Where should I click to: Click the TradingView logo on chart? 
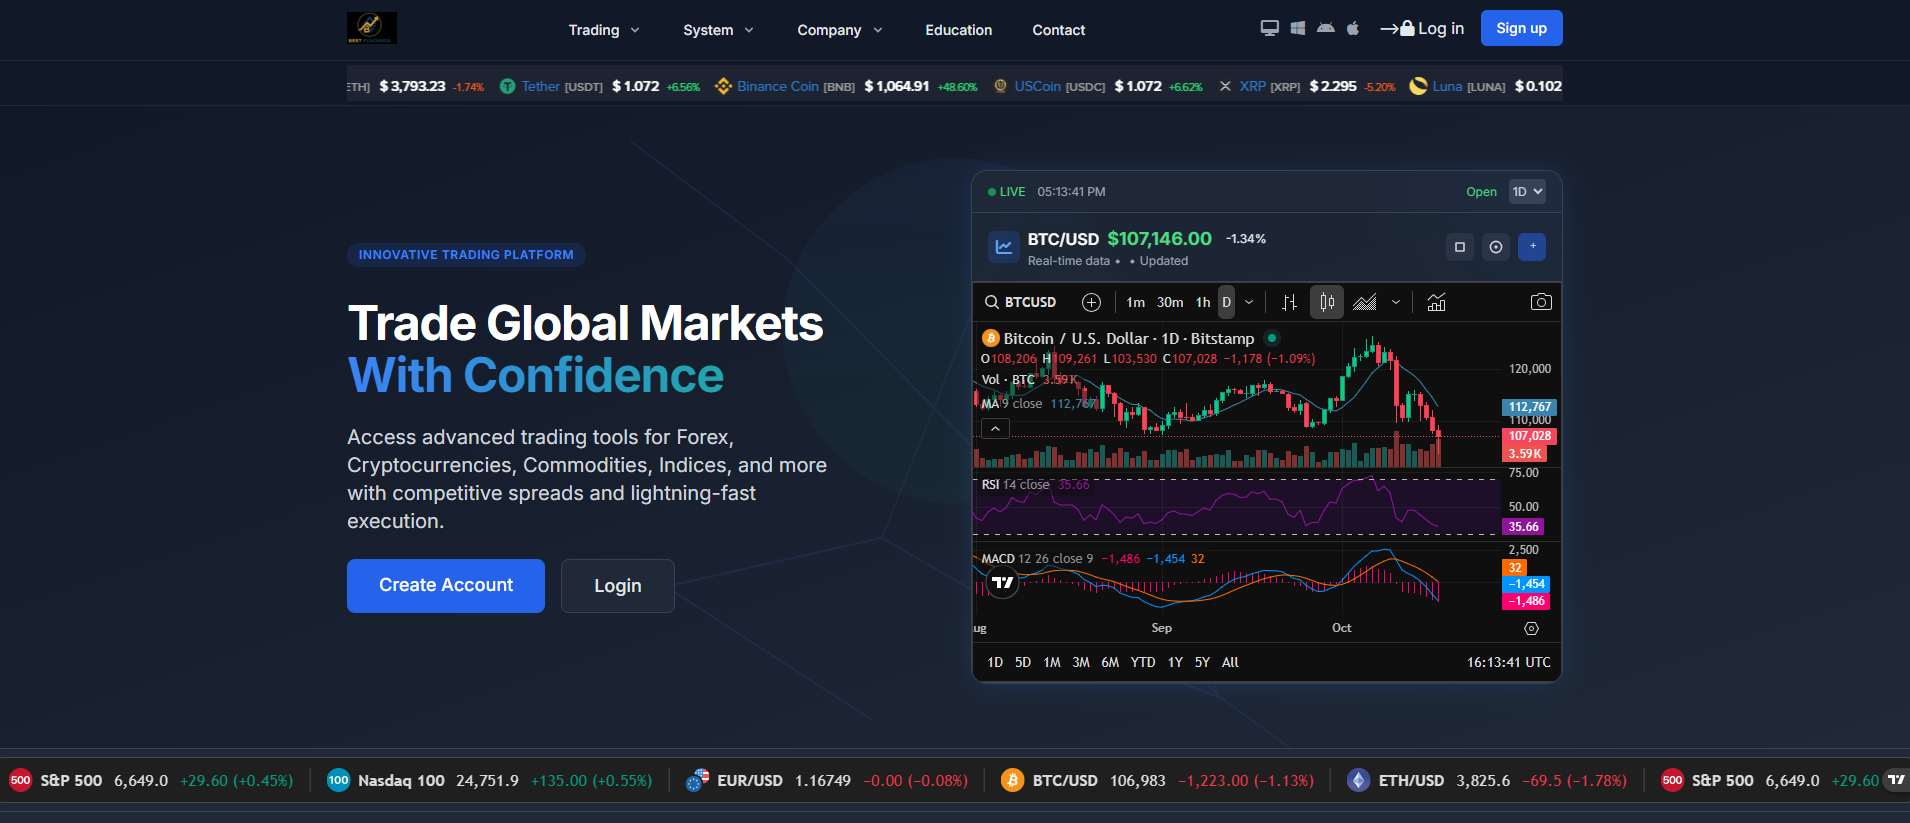(1002, 582)
